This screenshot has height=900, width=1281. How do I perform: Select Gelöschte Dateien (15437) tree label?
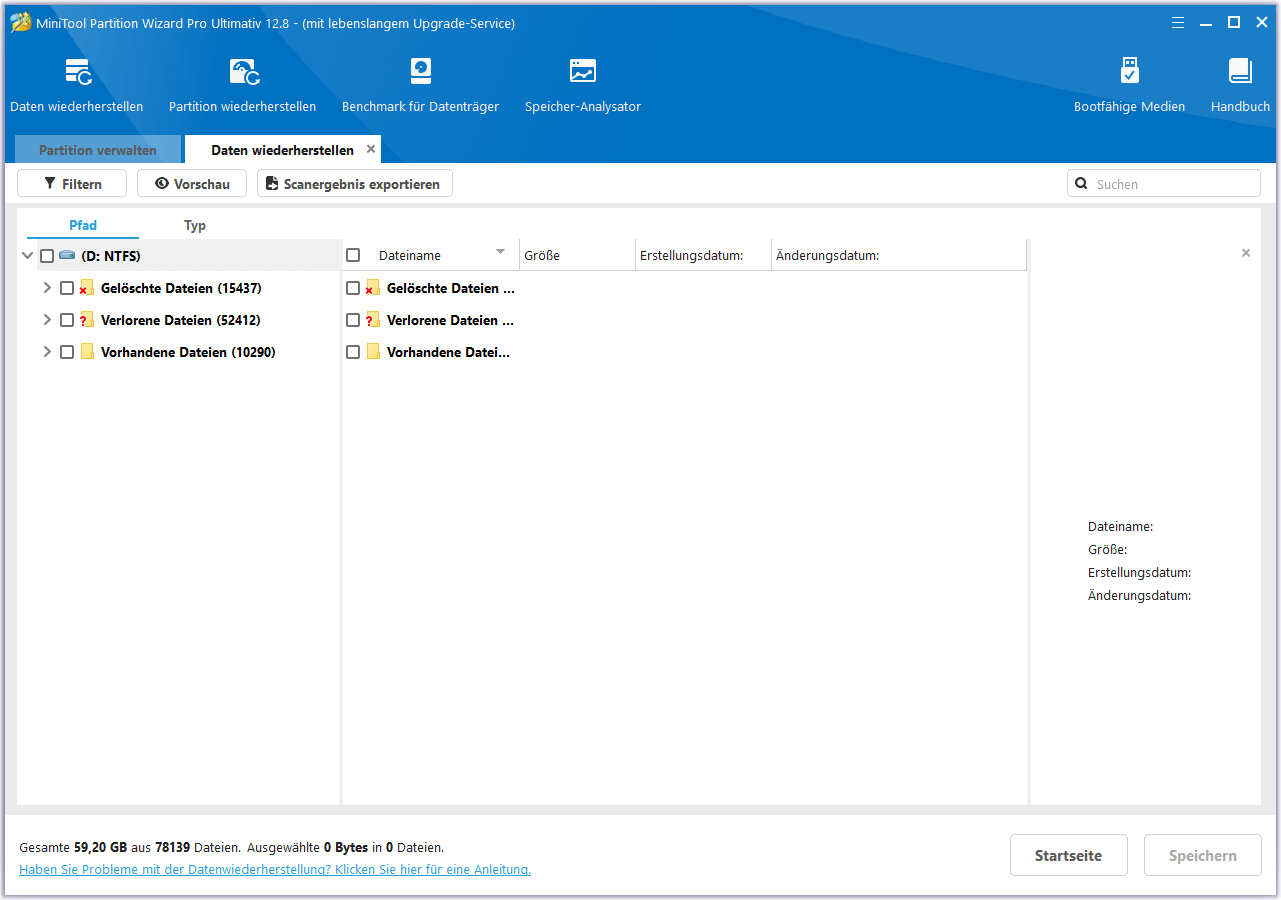181,288
